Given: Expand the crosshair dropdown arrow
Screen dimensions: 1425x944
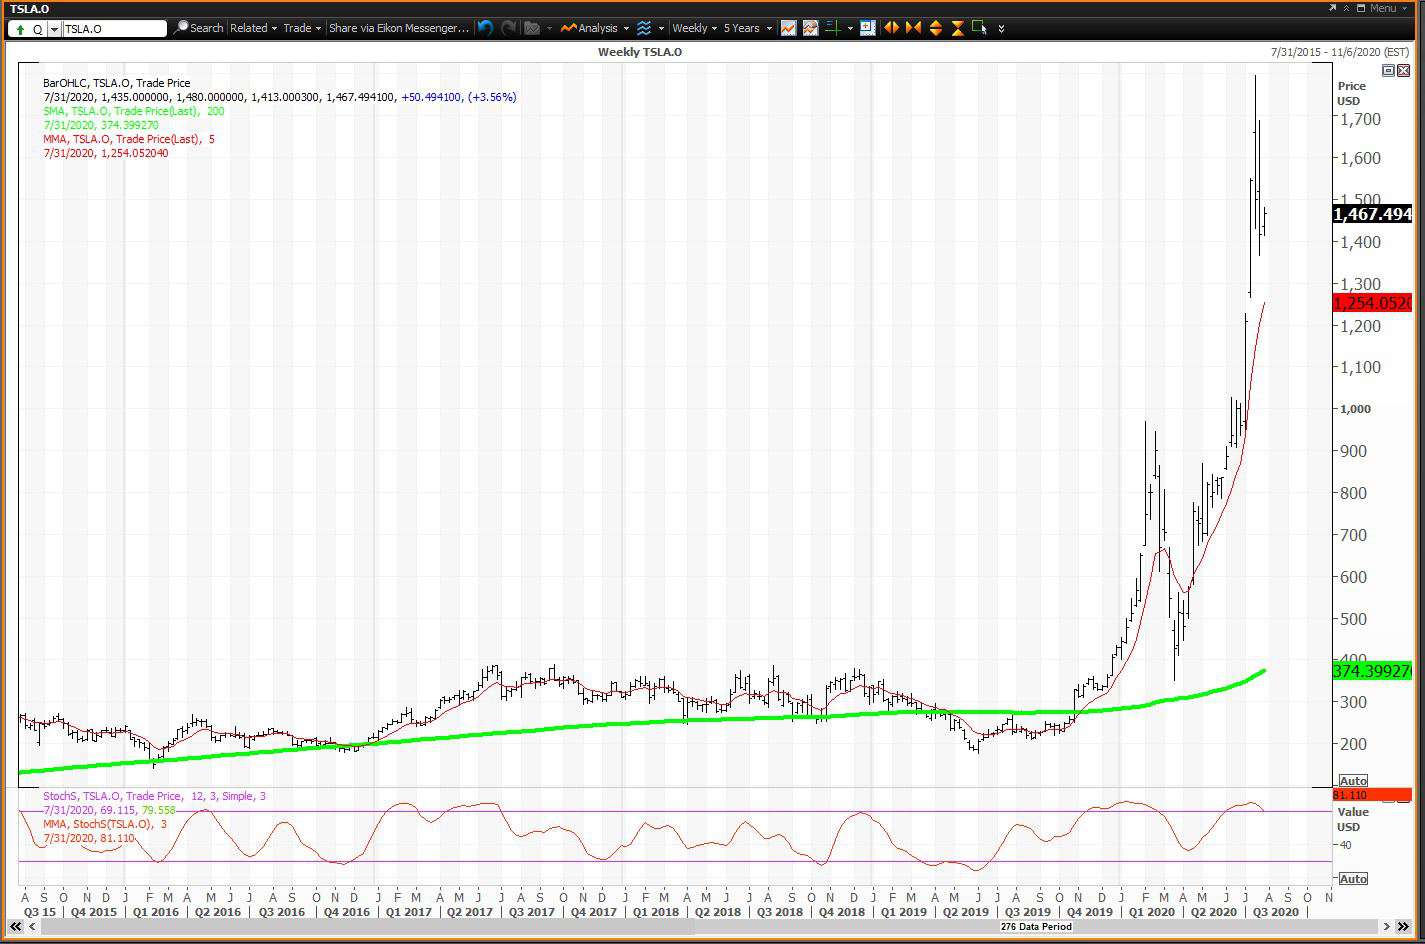Looking at the screenshot, I should (850, 28).
